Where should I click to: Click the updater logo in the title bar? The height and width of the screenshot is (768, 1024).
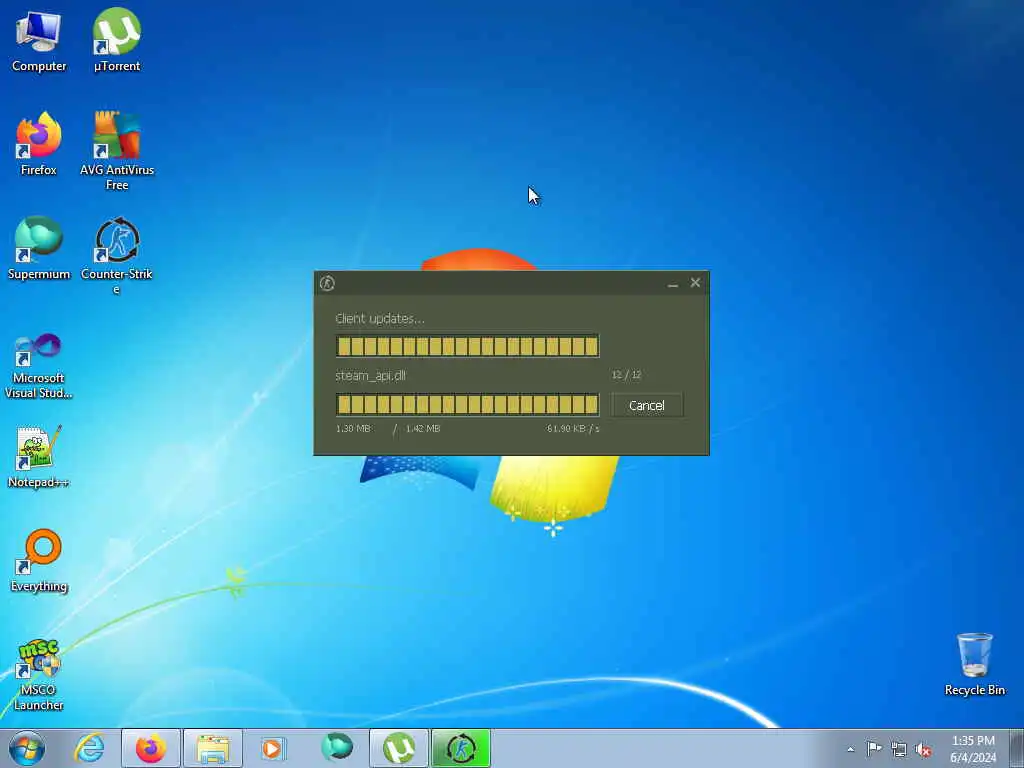[327, 283]
